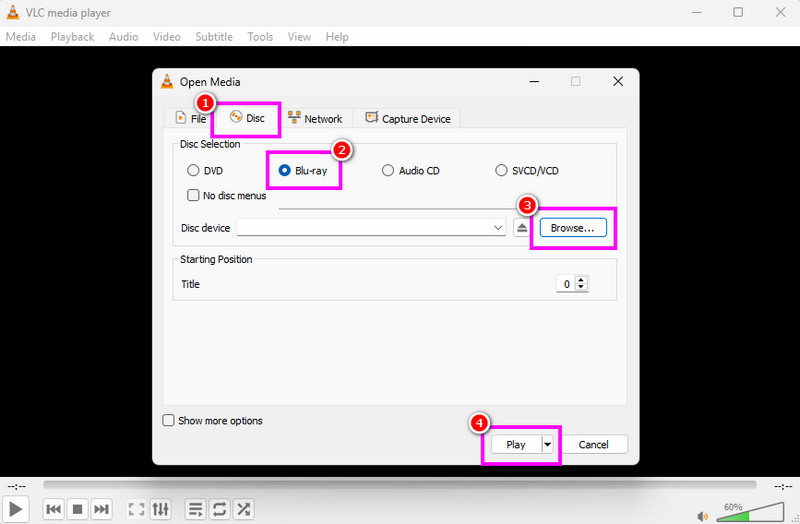800x524 pixels.
Task: Open the Play button dropdown arrow
Action: pos(547,444)
